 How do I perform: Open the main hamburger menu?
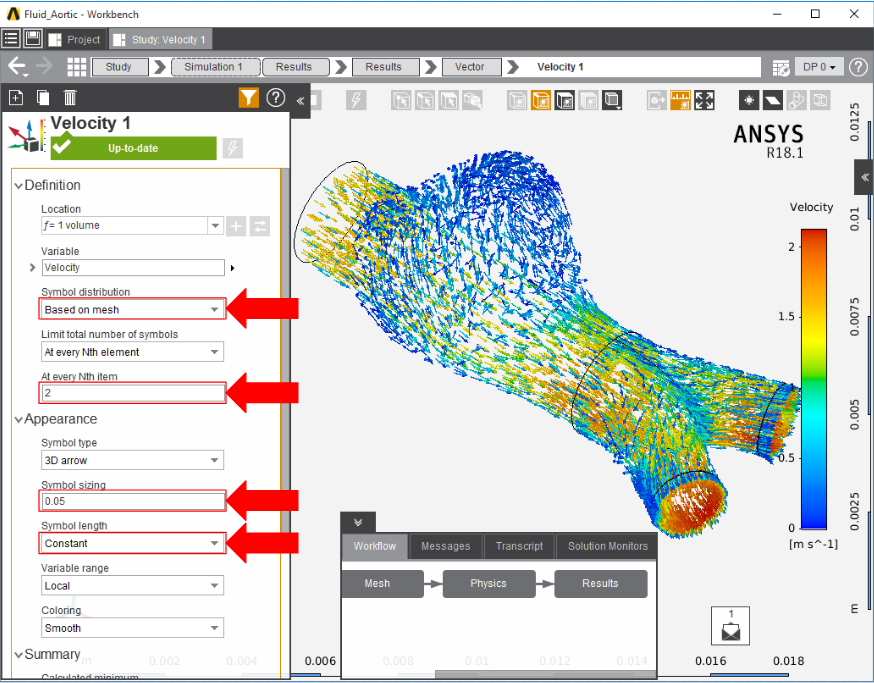pos(11,38)
